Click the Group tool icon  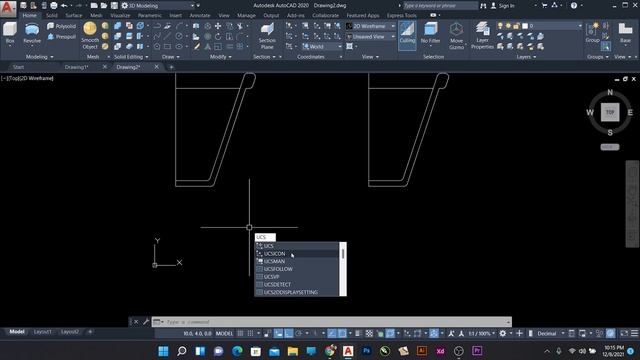[592, 33]
